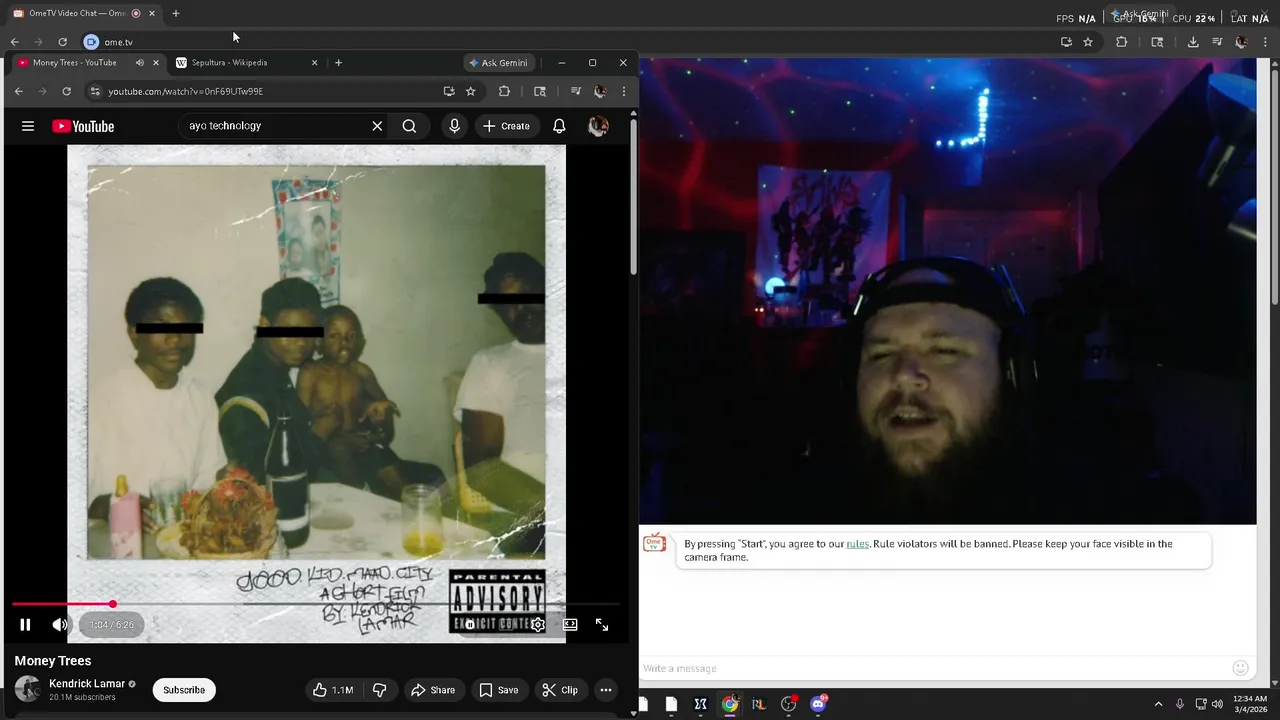Mute the video player volume

(60, 625)
